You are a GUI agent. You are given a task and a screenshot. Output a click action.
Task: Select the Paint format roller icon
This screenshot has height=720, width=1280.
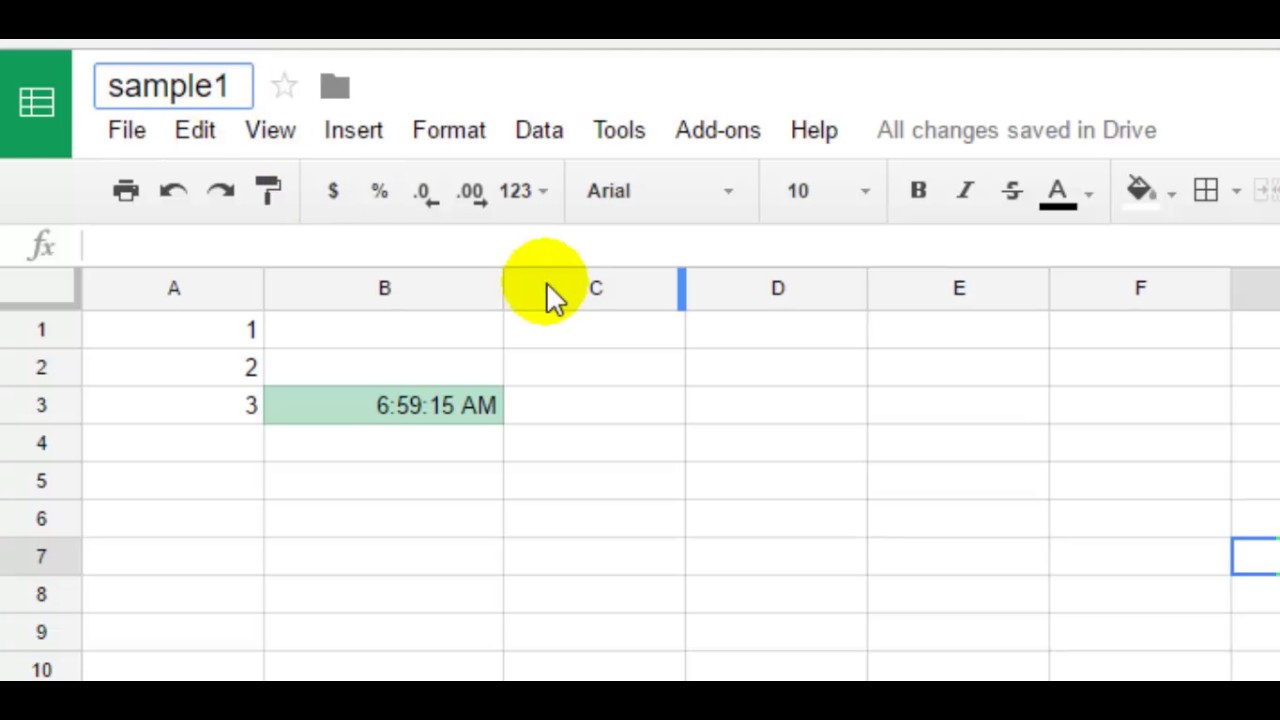(268, 190)
